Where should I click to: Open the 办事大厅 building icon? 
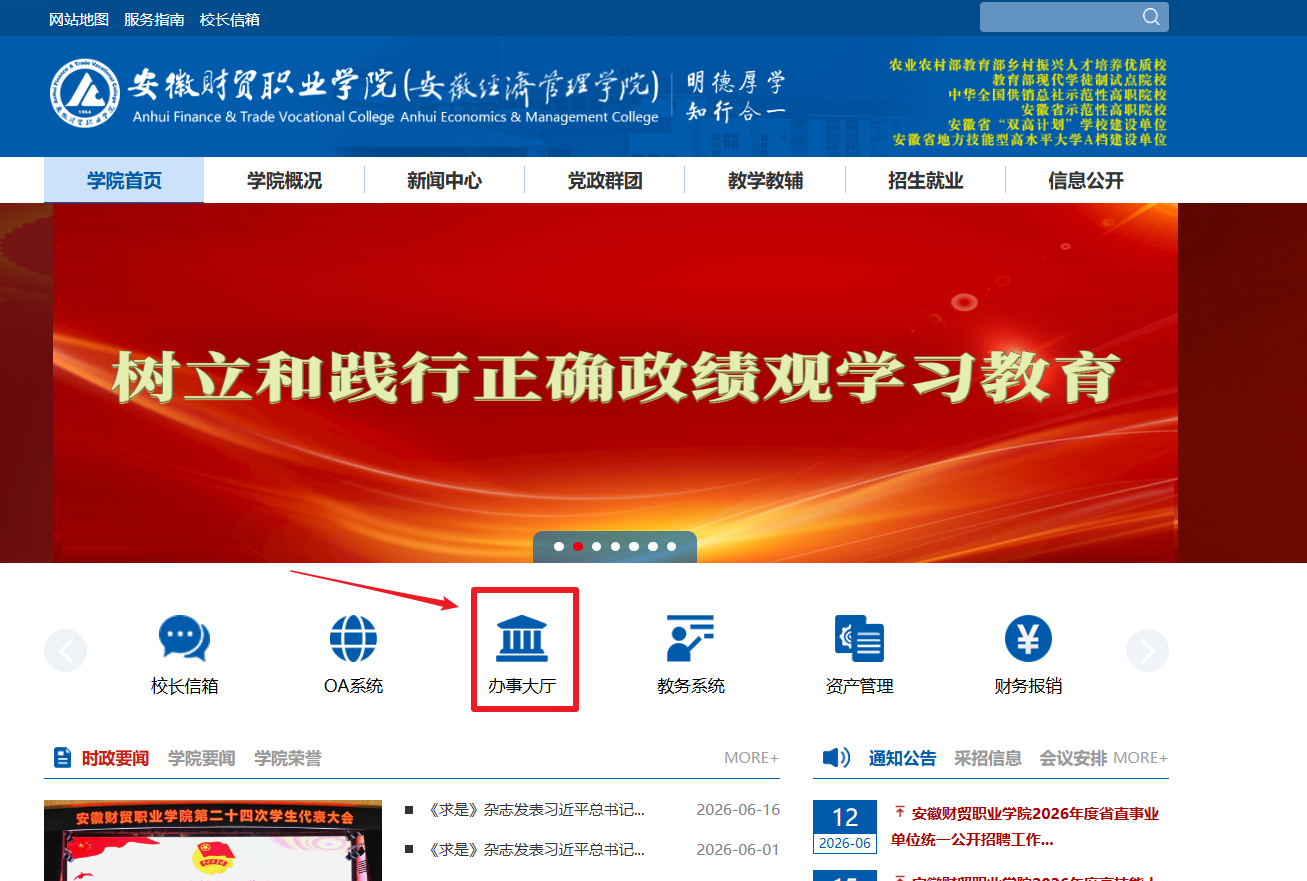click(x=522, y=638)
